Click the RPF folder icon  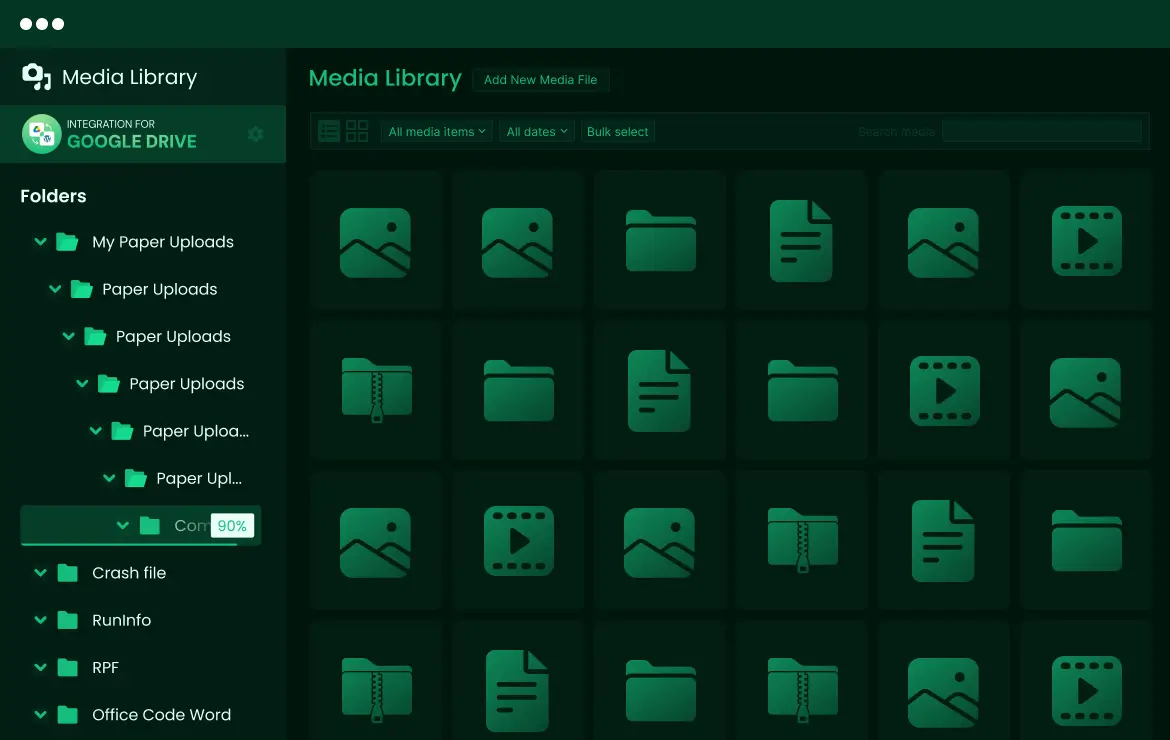(x=67, y=668)
